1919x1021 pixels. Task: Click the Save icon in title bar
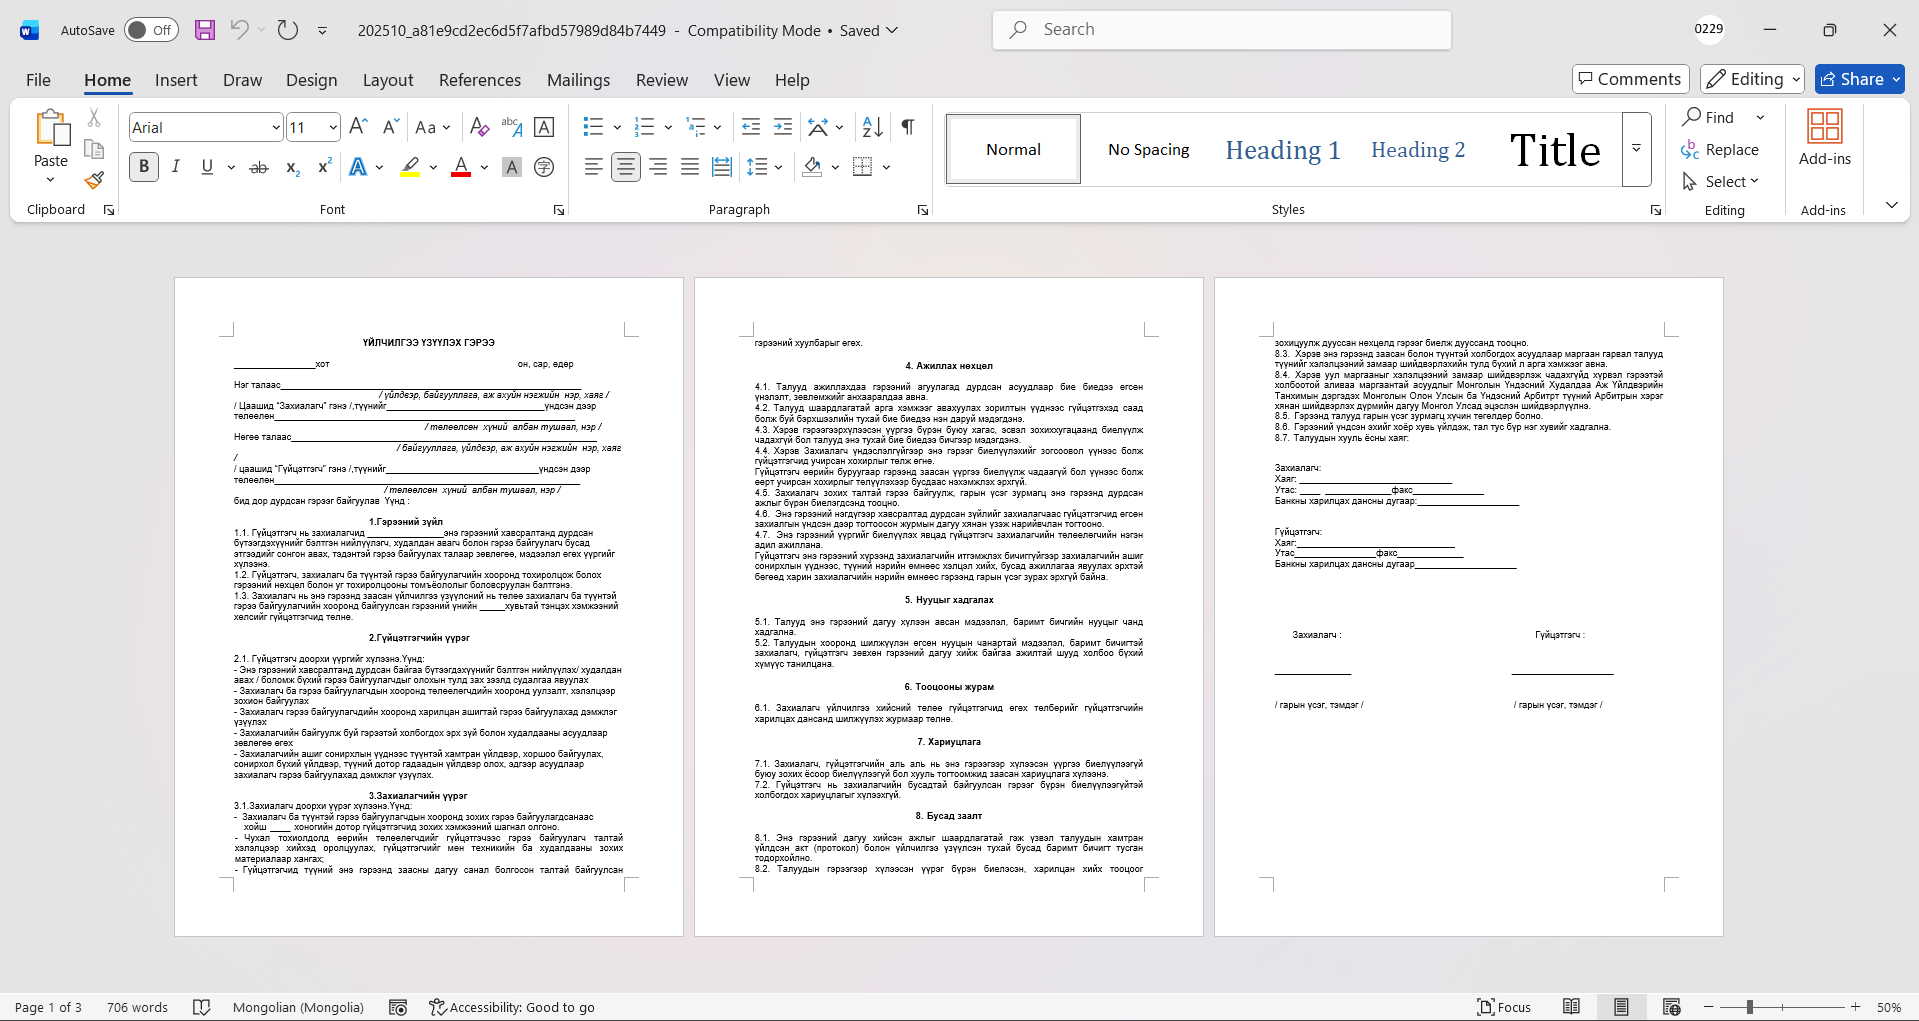[x=205, y=30]
